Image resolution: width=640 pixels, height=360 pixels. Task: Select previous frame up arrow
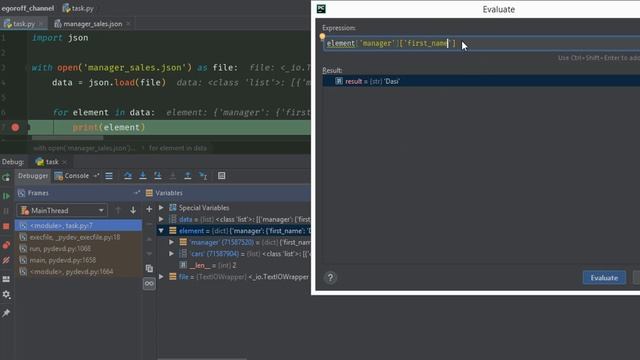118,211
